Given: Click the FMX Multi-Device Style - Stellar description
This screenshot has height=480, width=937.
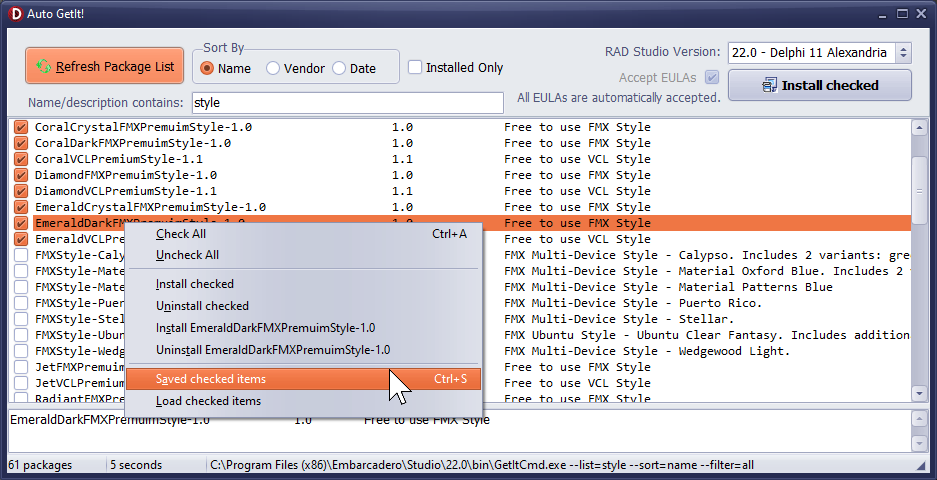Looking at the screenshot, I should coord(618,319).
